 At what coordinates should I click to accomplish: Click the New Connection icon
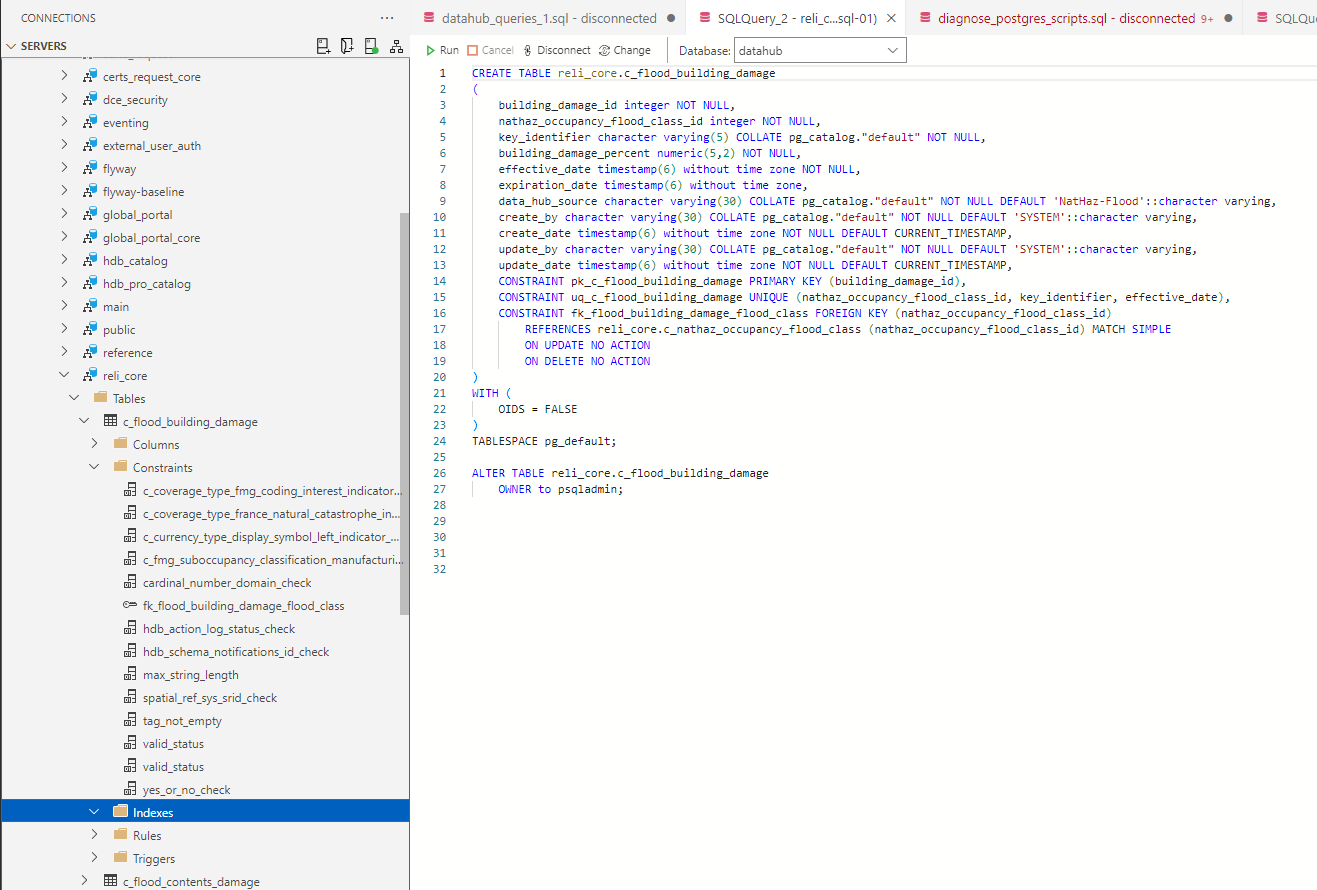322,45
